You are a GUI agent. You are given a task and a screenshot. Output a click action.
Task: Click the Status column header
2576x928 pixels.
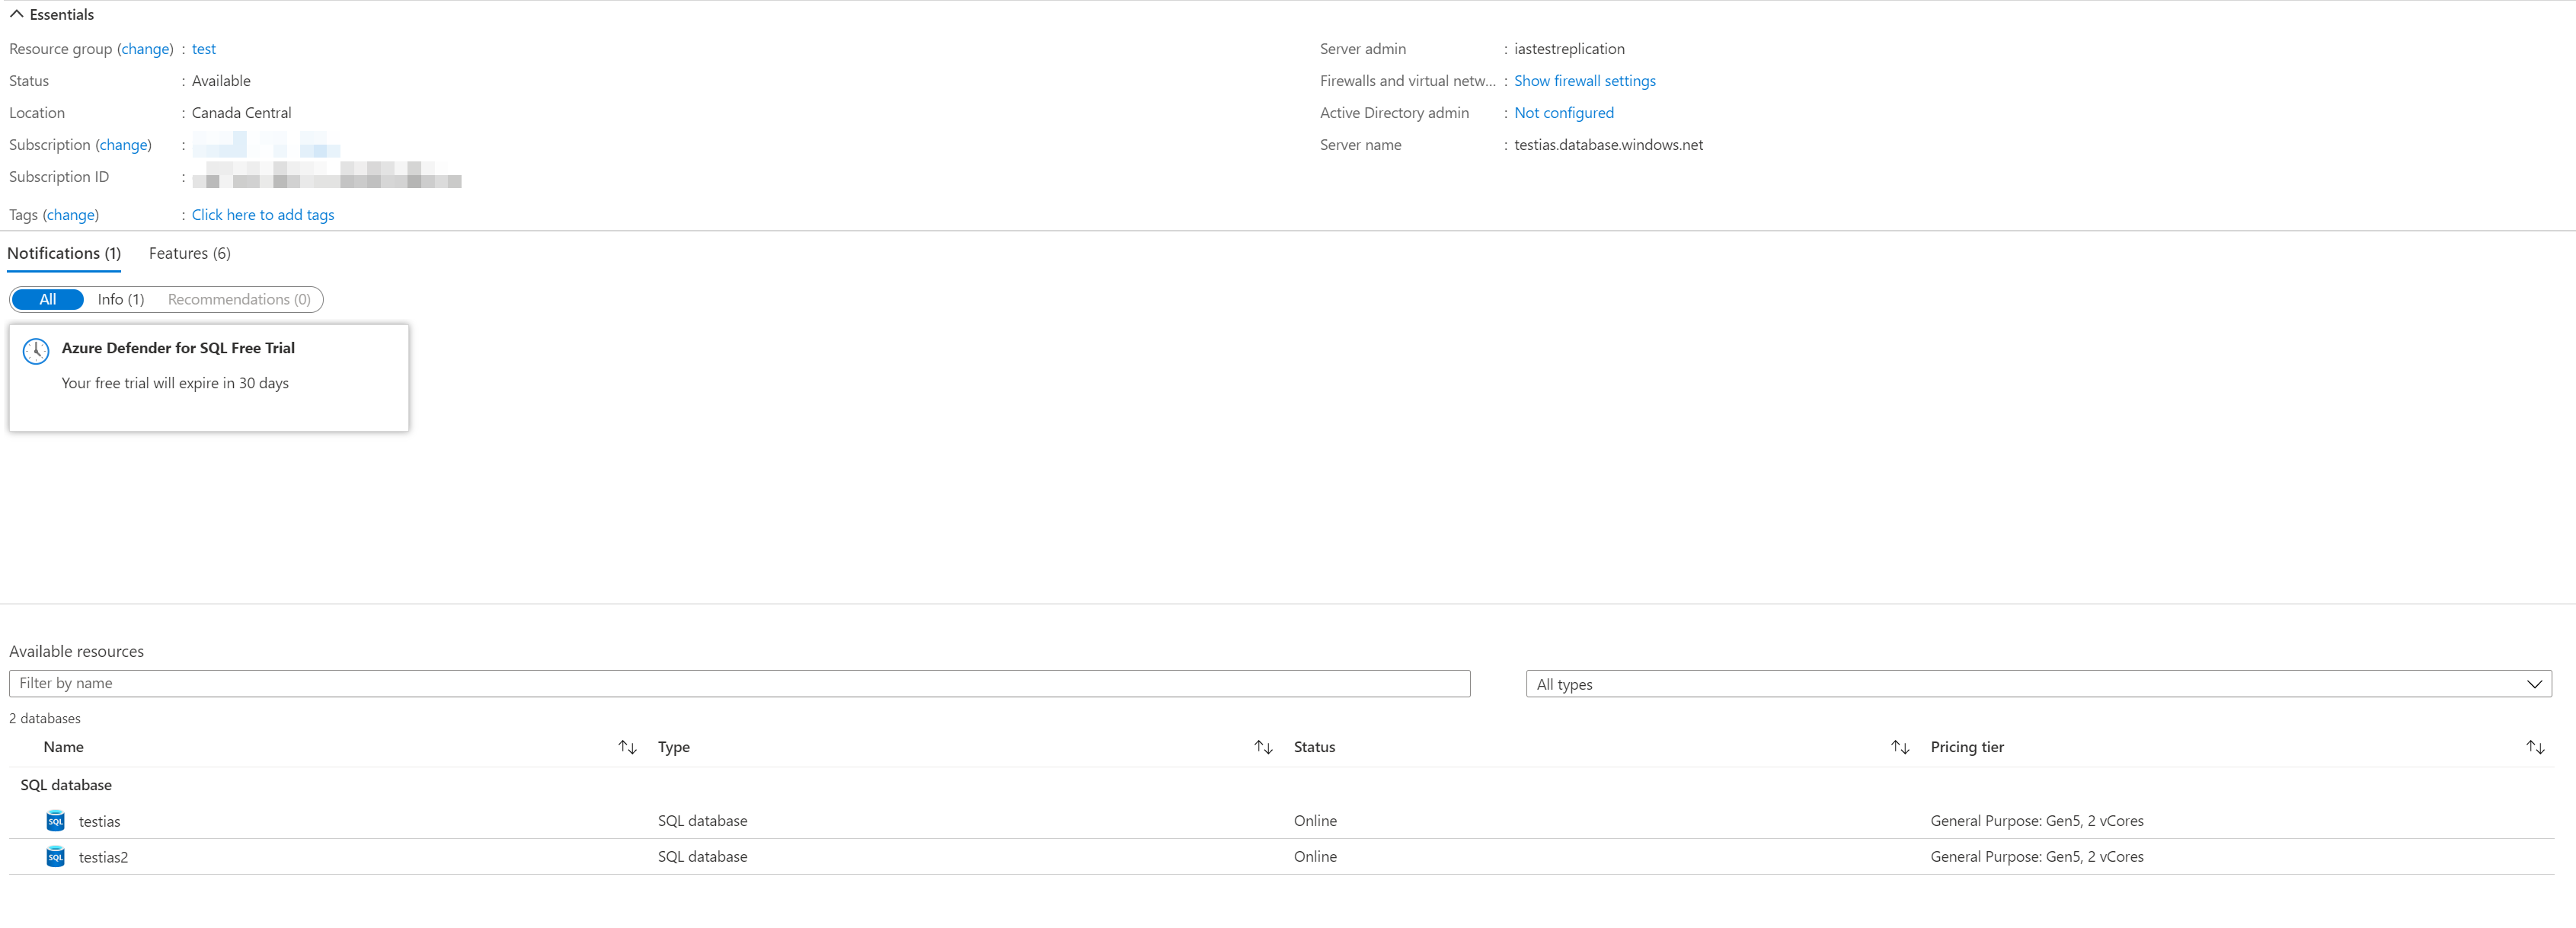click(x=1314, y=748)
